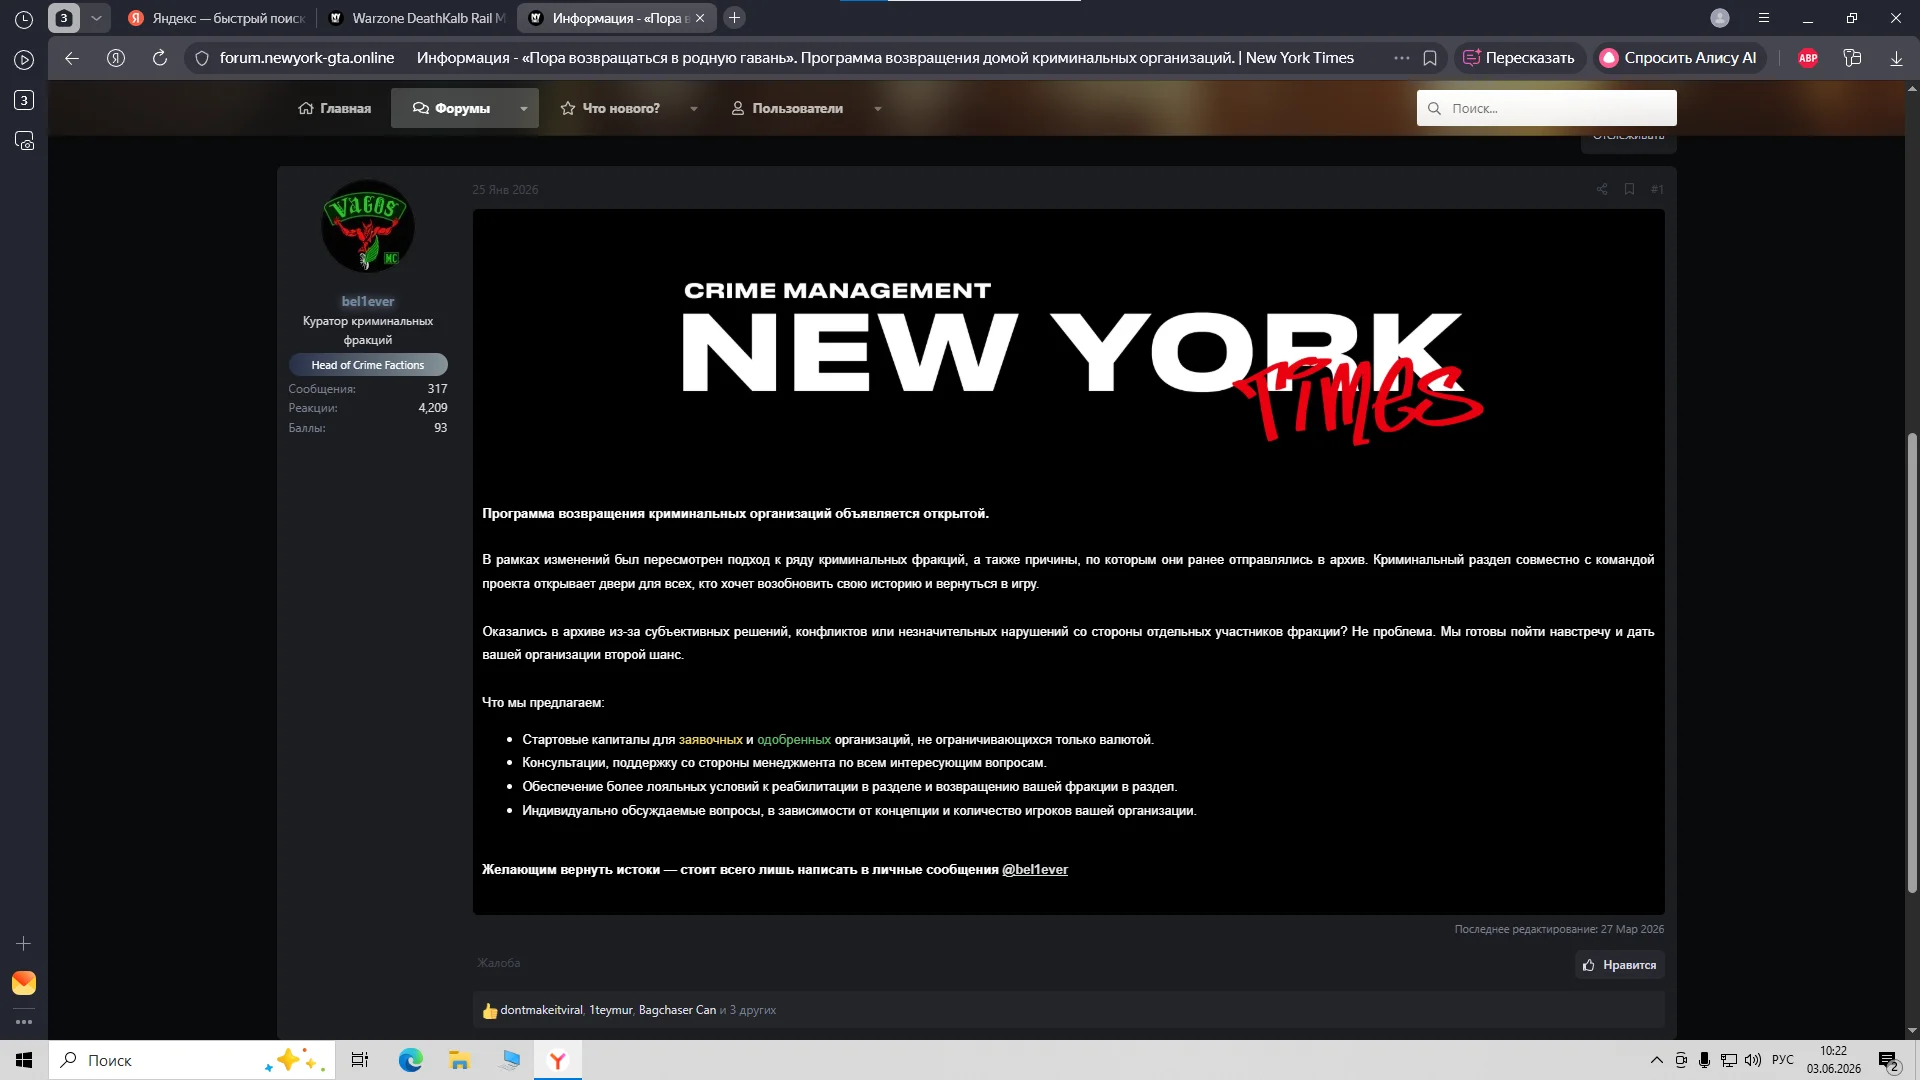This screenshot has width=1920, height=1080.
Task: Reload the current page
Action: tap(160, 58)
